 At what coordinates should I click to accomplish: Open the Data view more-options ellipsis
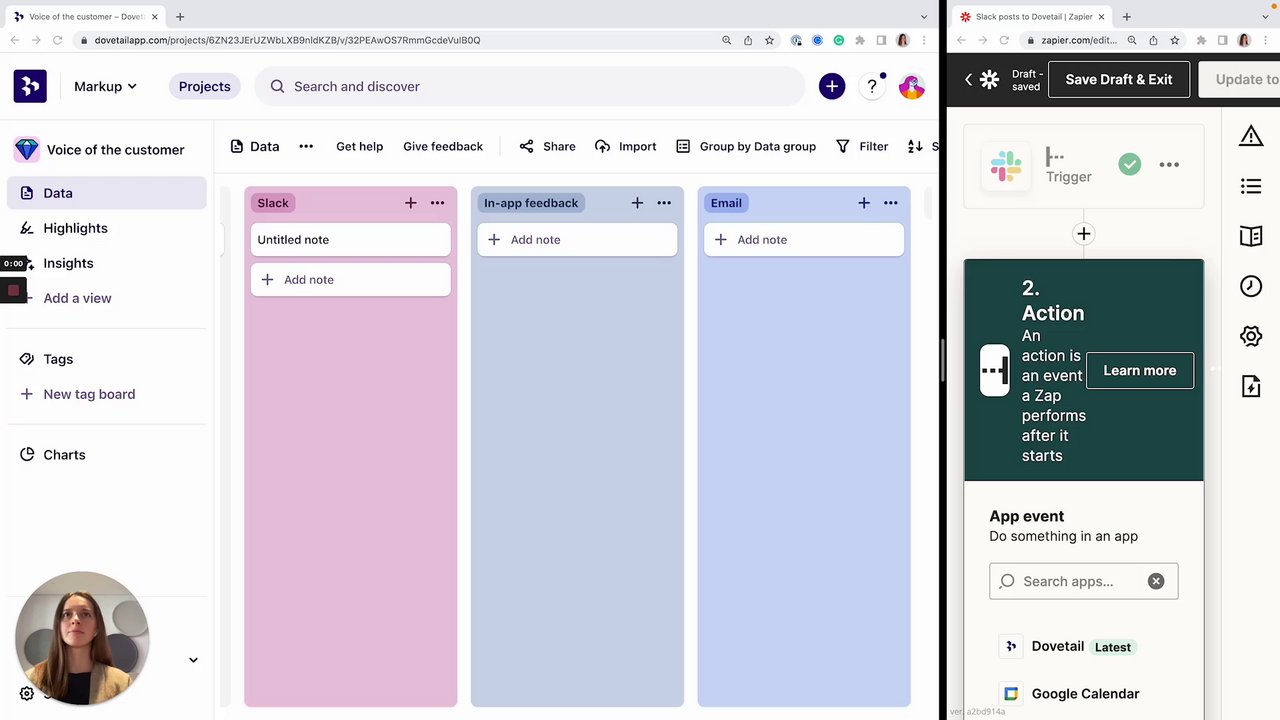[x=306, y=146]
